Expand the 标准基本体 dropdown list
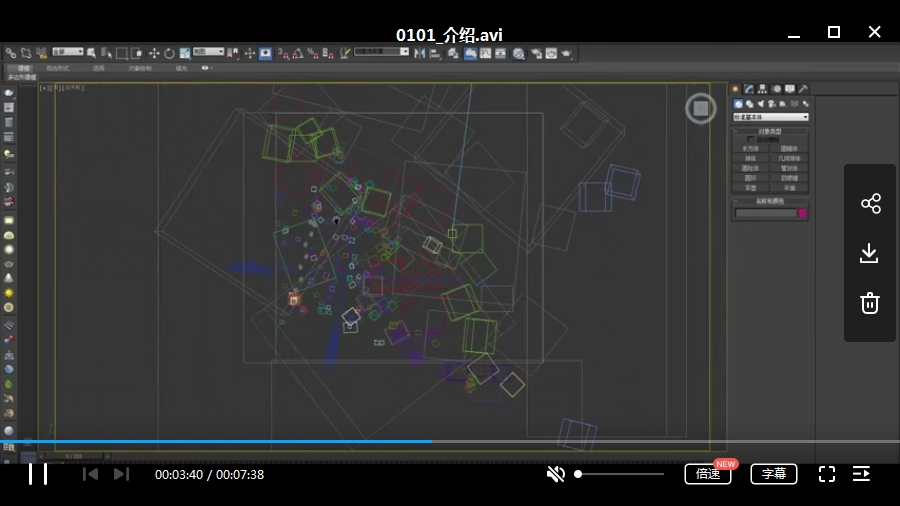The height and width of the screenshot is (506, 900). (770, 117)
